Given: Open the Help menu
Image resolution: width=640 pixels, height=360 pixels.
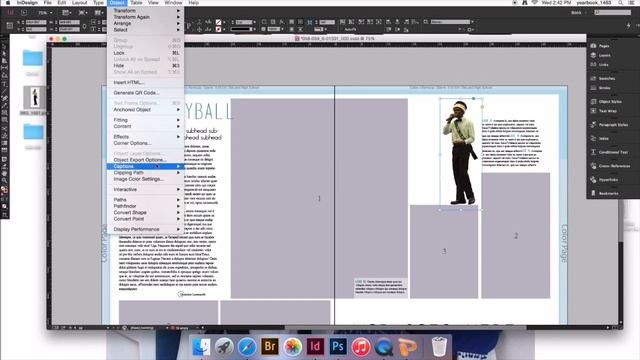Looking at the screenshot, I should click(x=193, y=2).
